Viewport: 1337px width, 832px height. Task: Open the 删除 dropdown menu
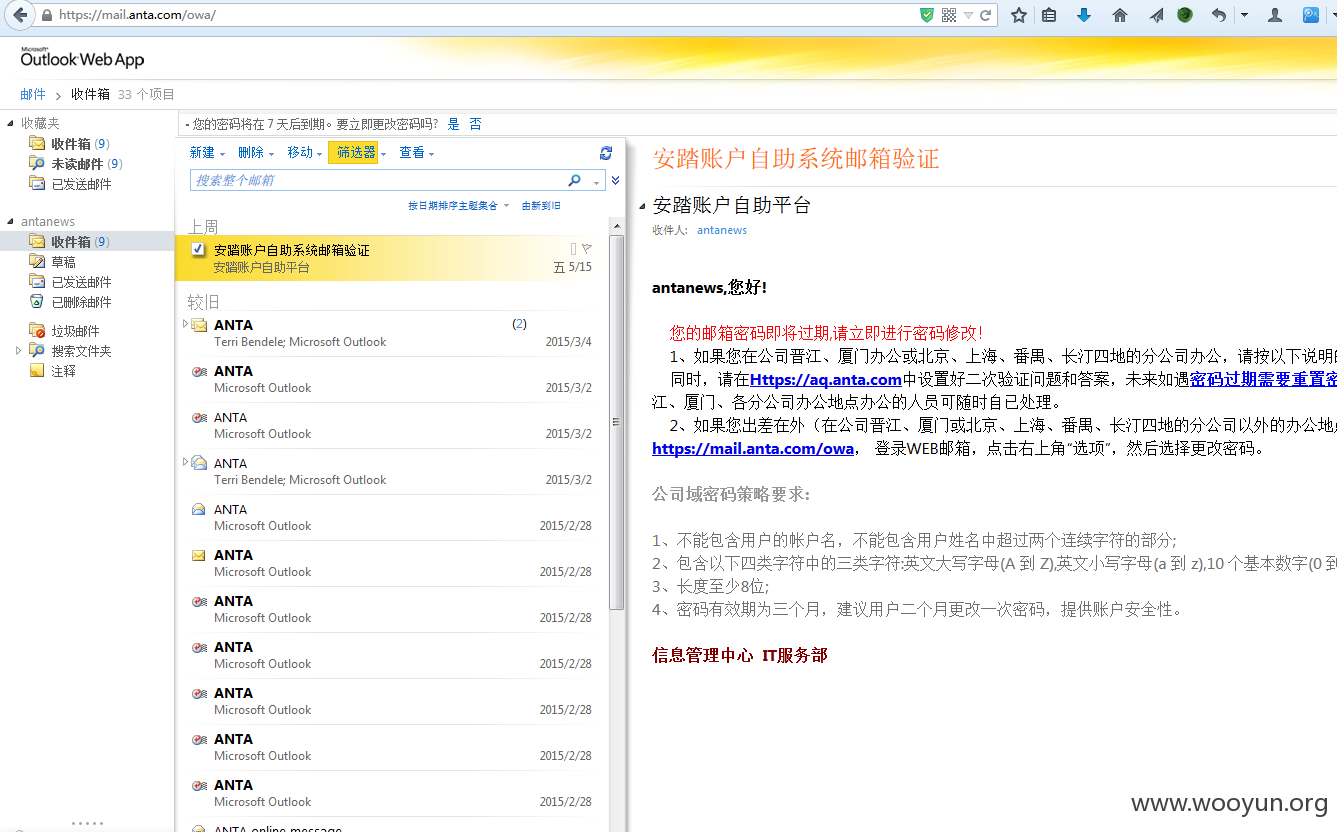pyautogui.click(x=256, y=153)
